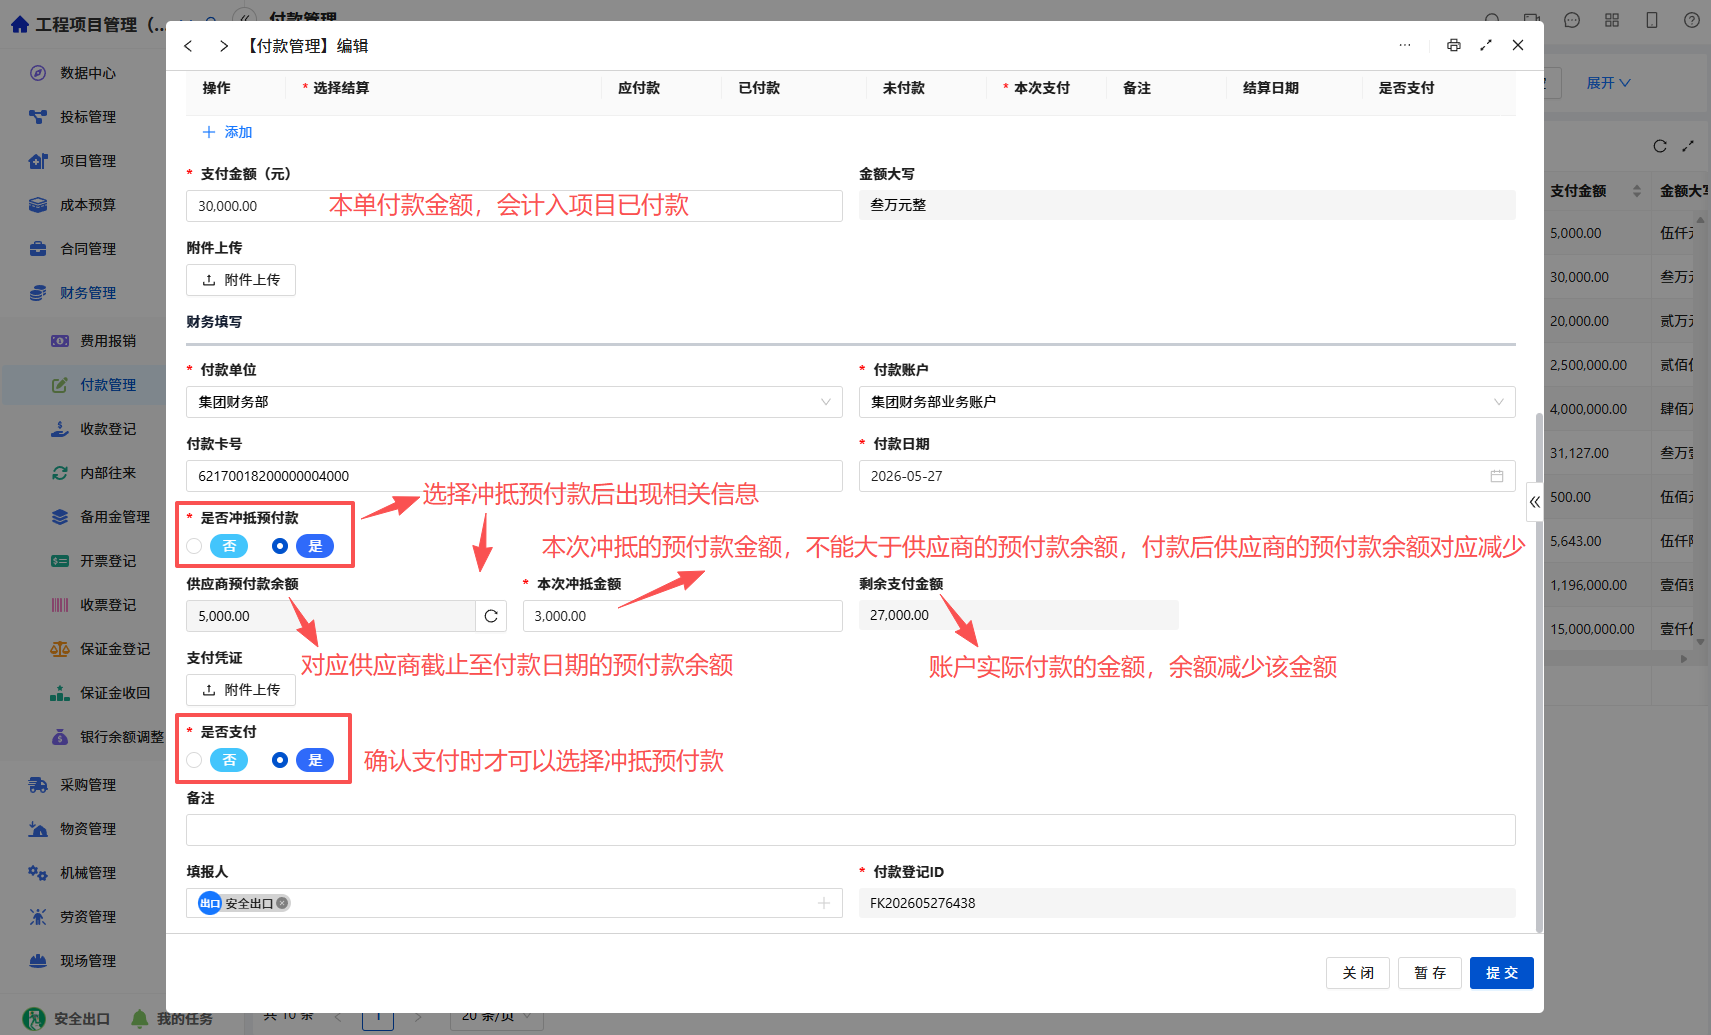Screen dimensions: 1711x1035
Task: Open the more options ellipsis in dialog header
Action: [1405, 45]
